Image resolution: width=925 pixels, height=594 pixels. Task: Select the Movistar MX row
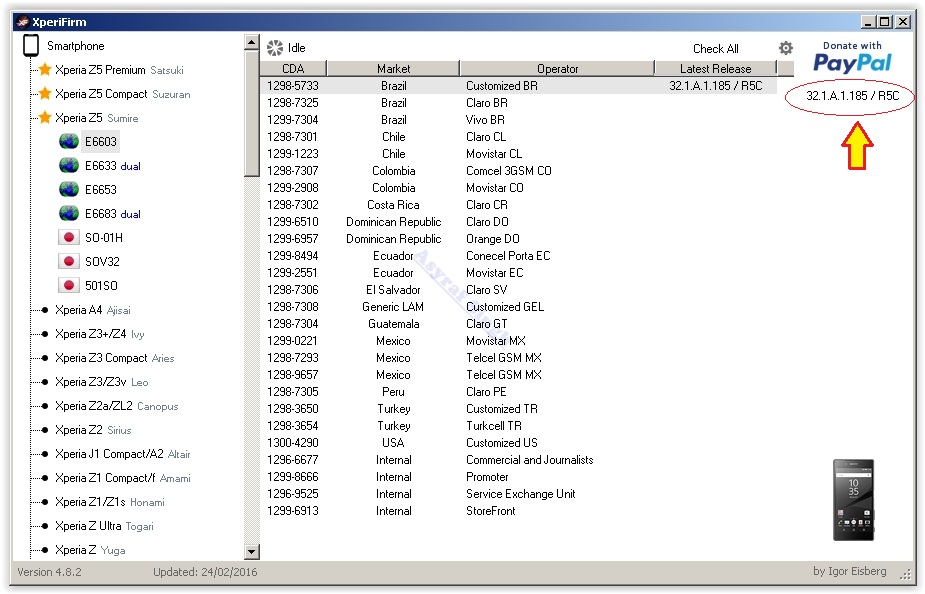coord(519,341)
